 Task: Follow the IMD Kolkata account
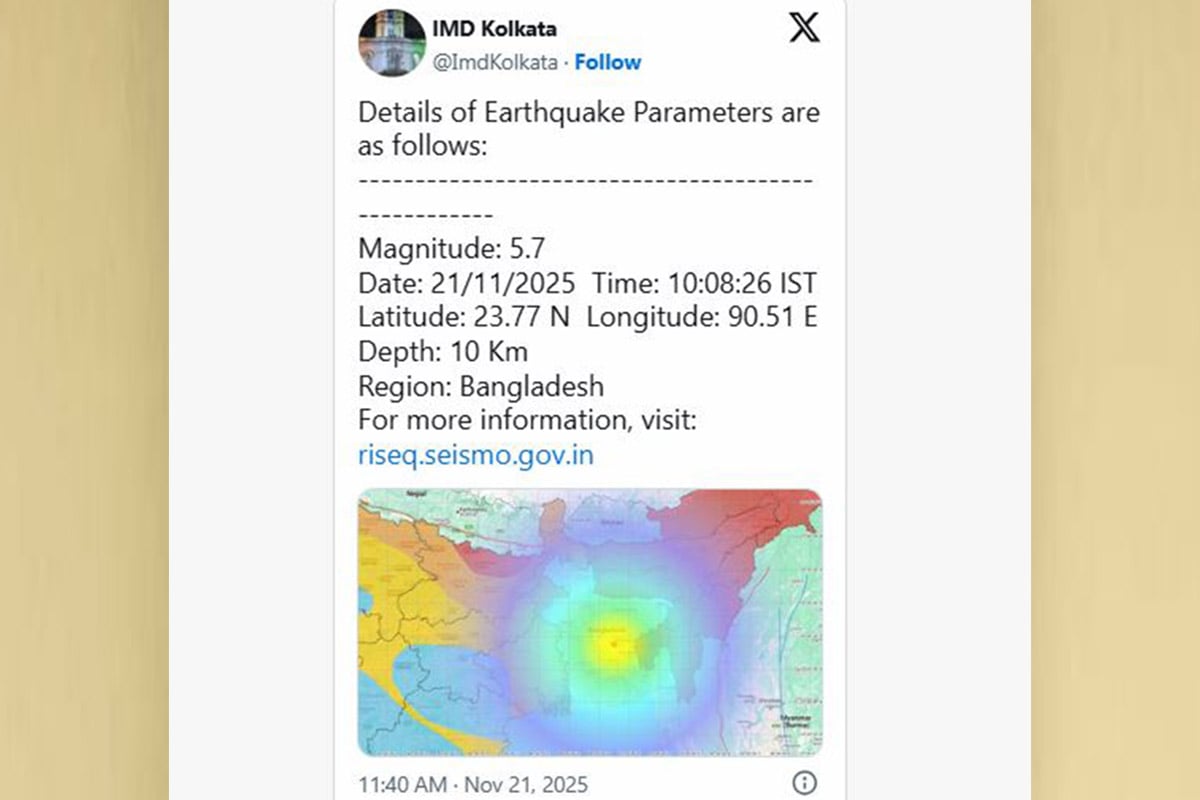point(608,62)
